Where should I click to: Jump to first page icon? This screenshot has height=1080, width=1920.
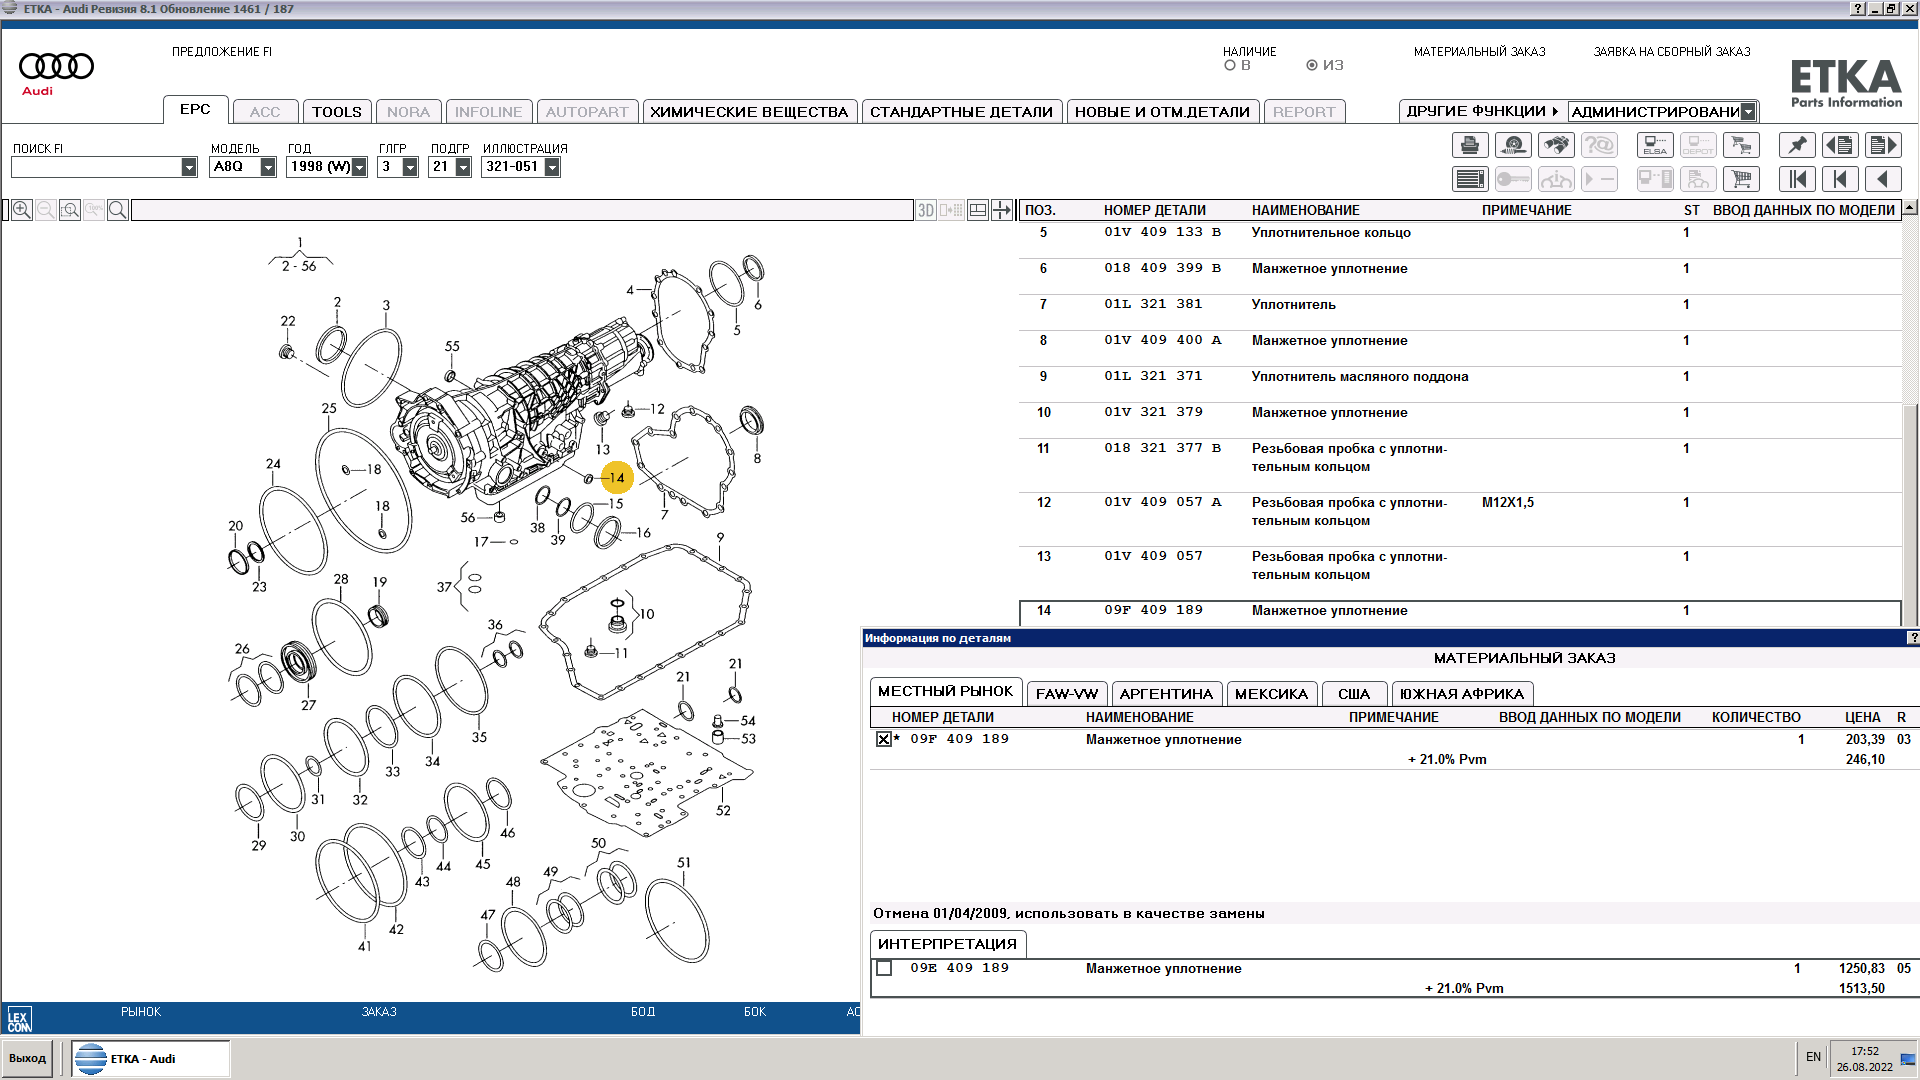[x=1797, y=180]
